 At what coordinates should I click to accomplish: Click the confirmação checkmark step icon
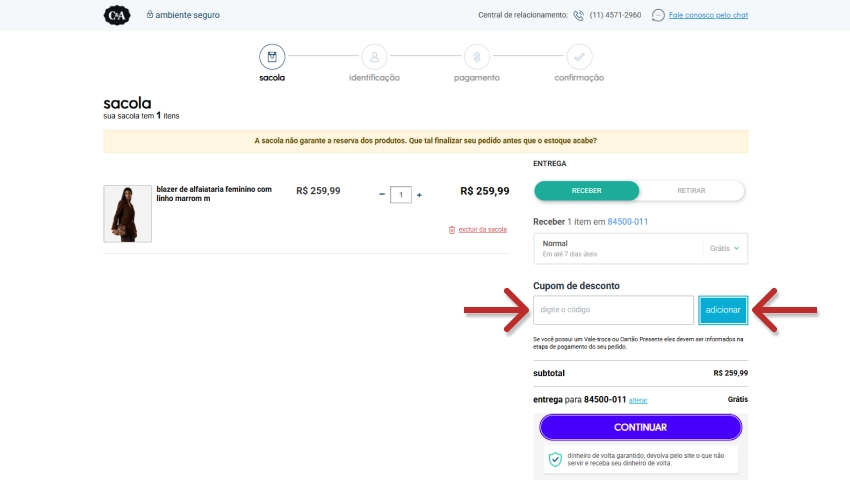(579, 56)
